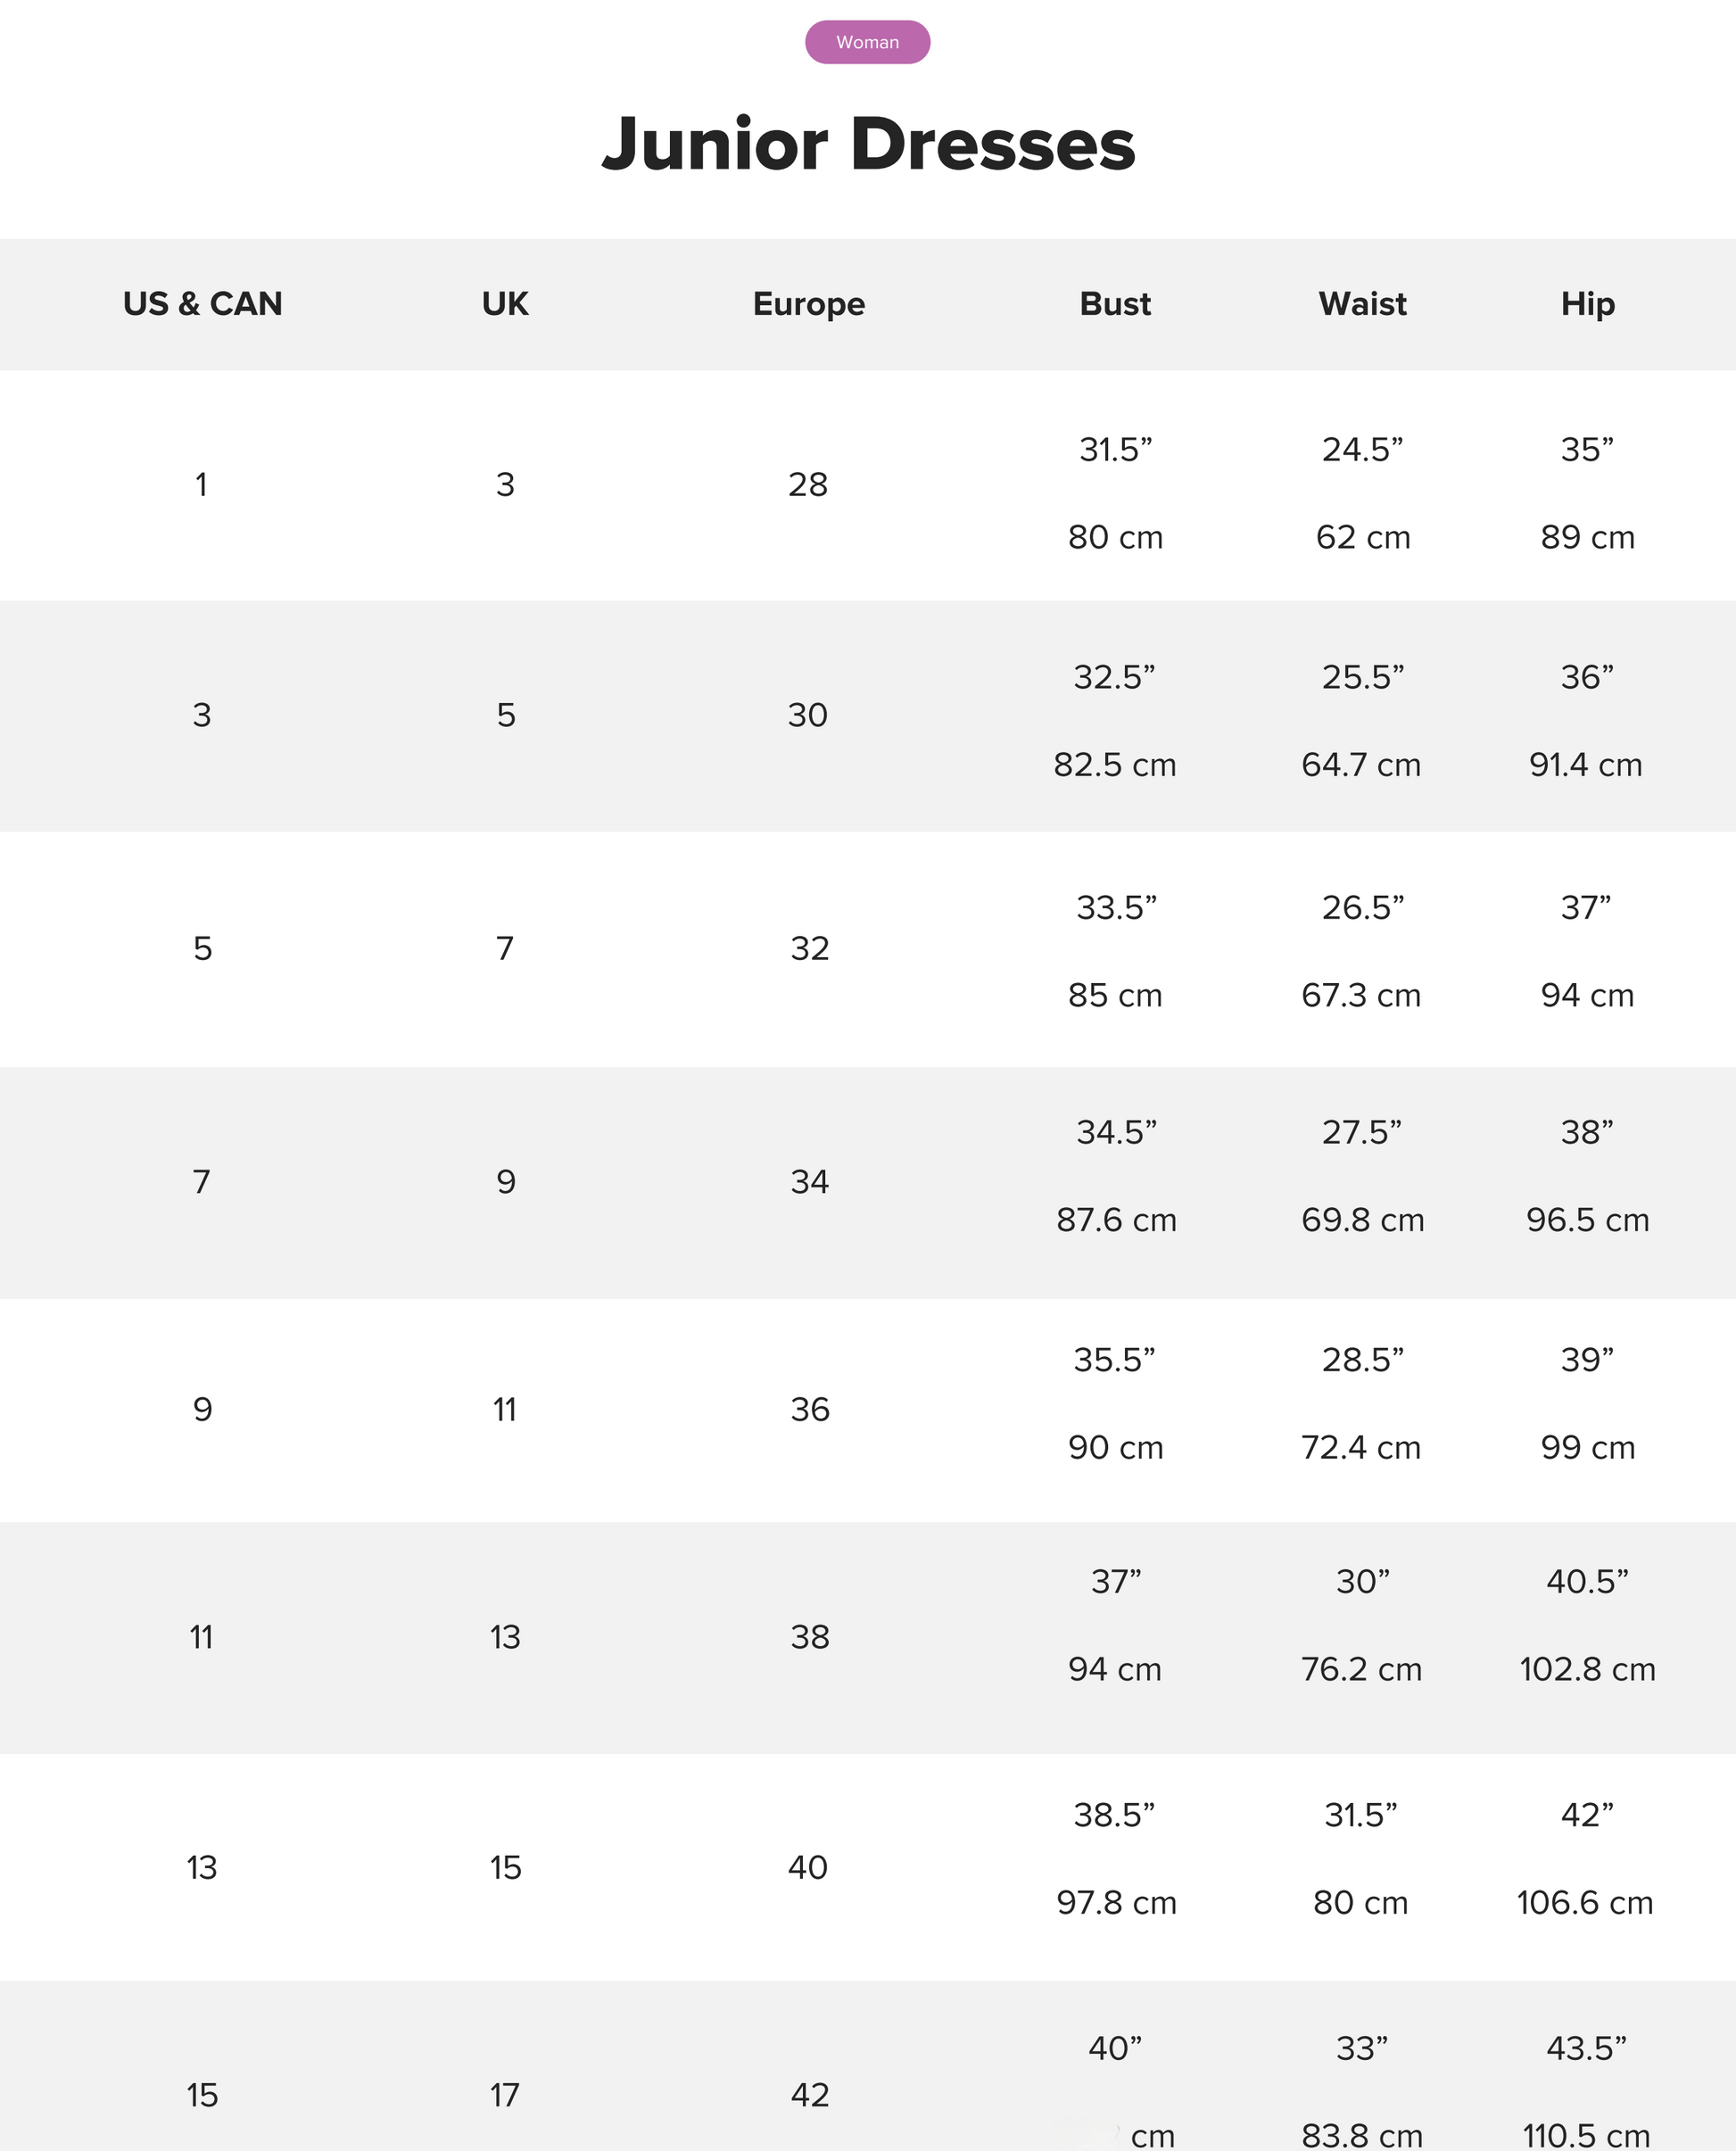This screenshot has height=2151, width=1736.
Task: Click the 102.8 cm hip measurement
Action: pos(1587,1669)
